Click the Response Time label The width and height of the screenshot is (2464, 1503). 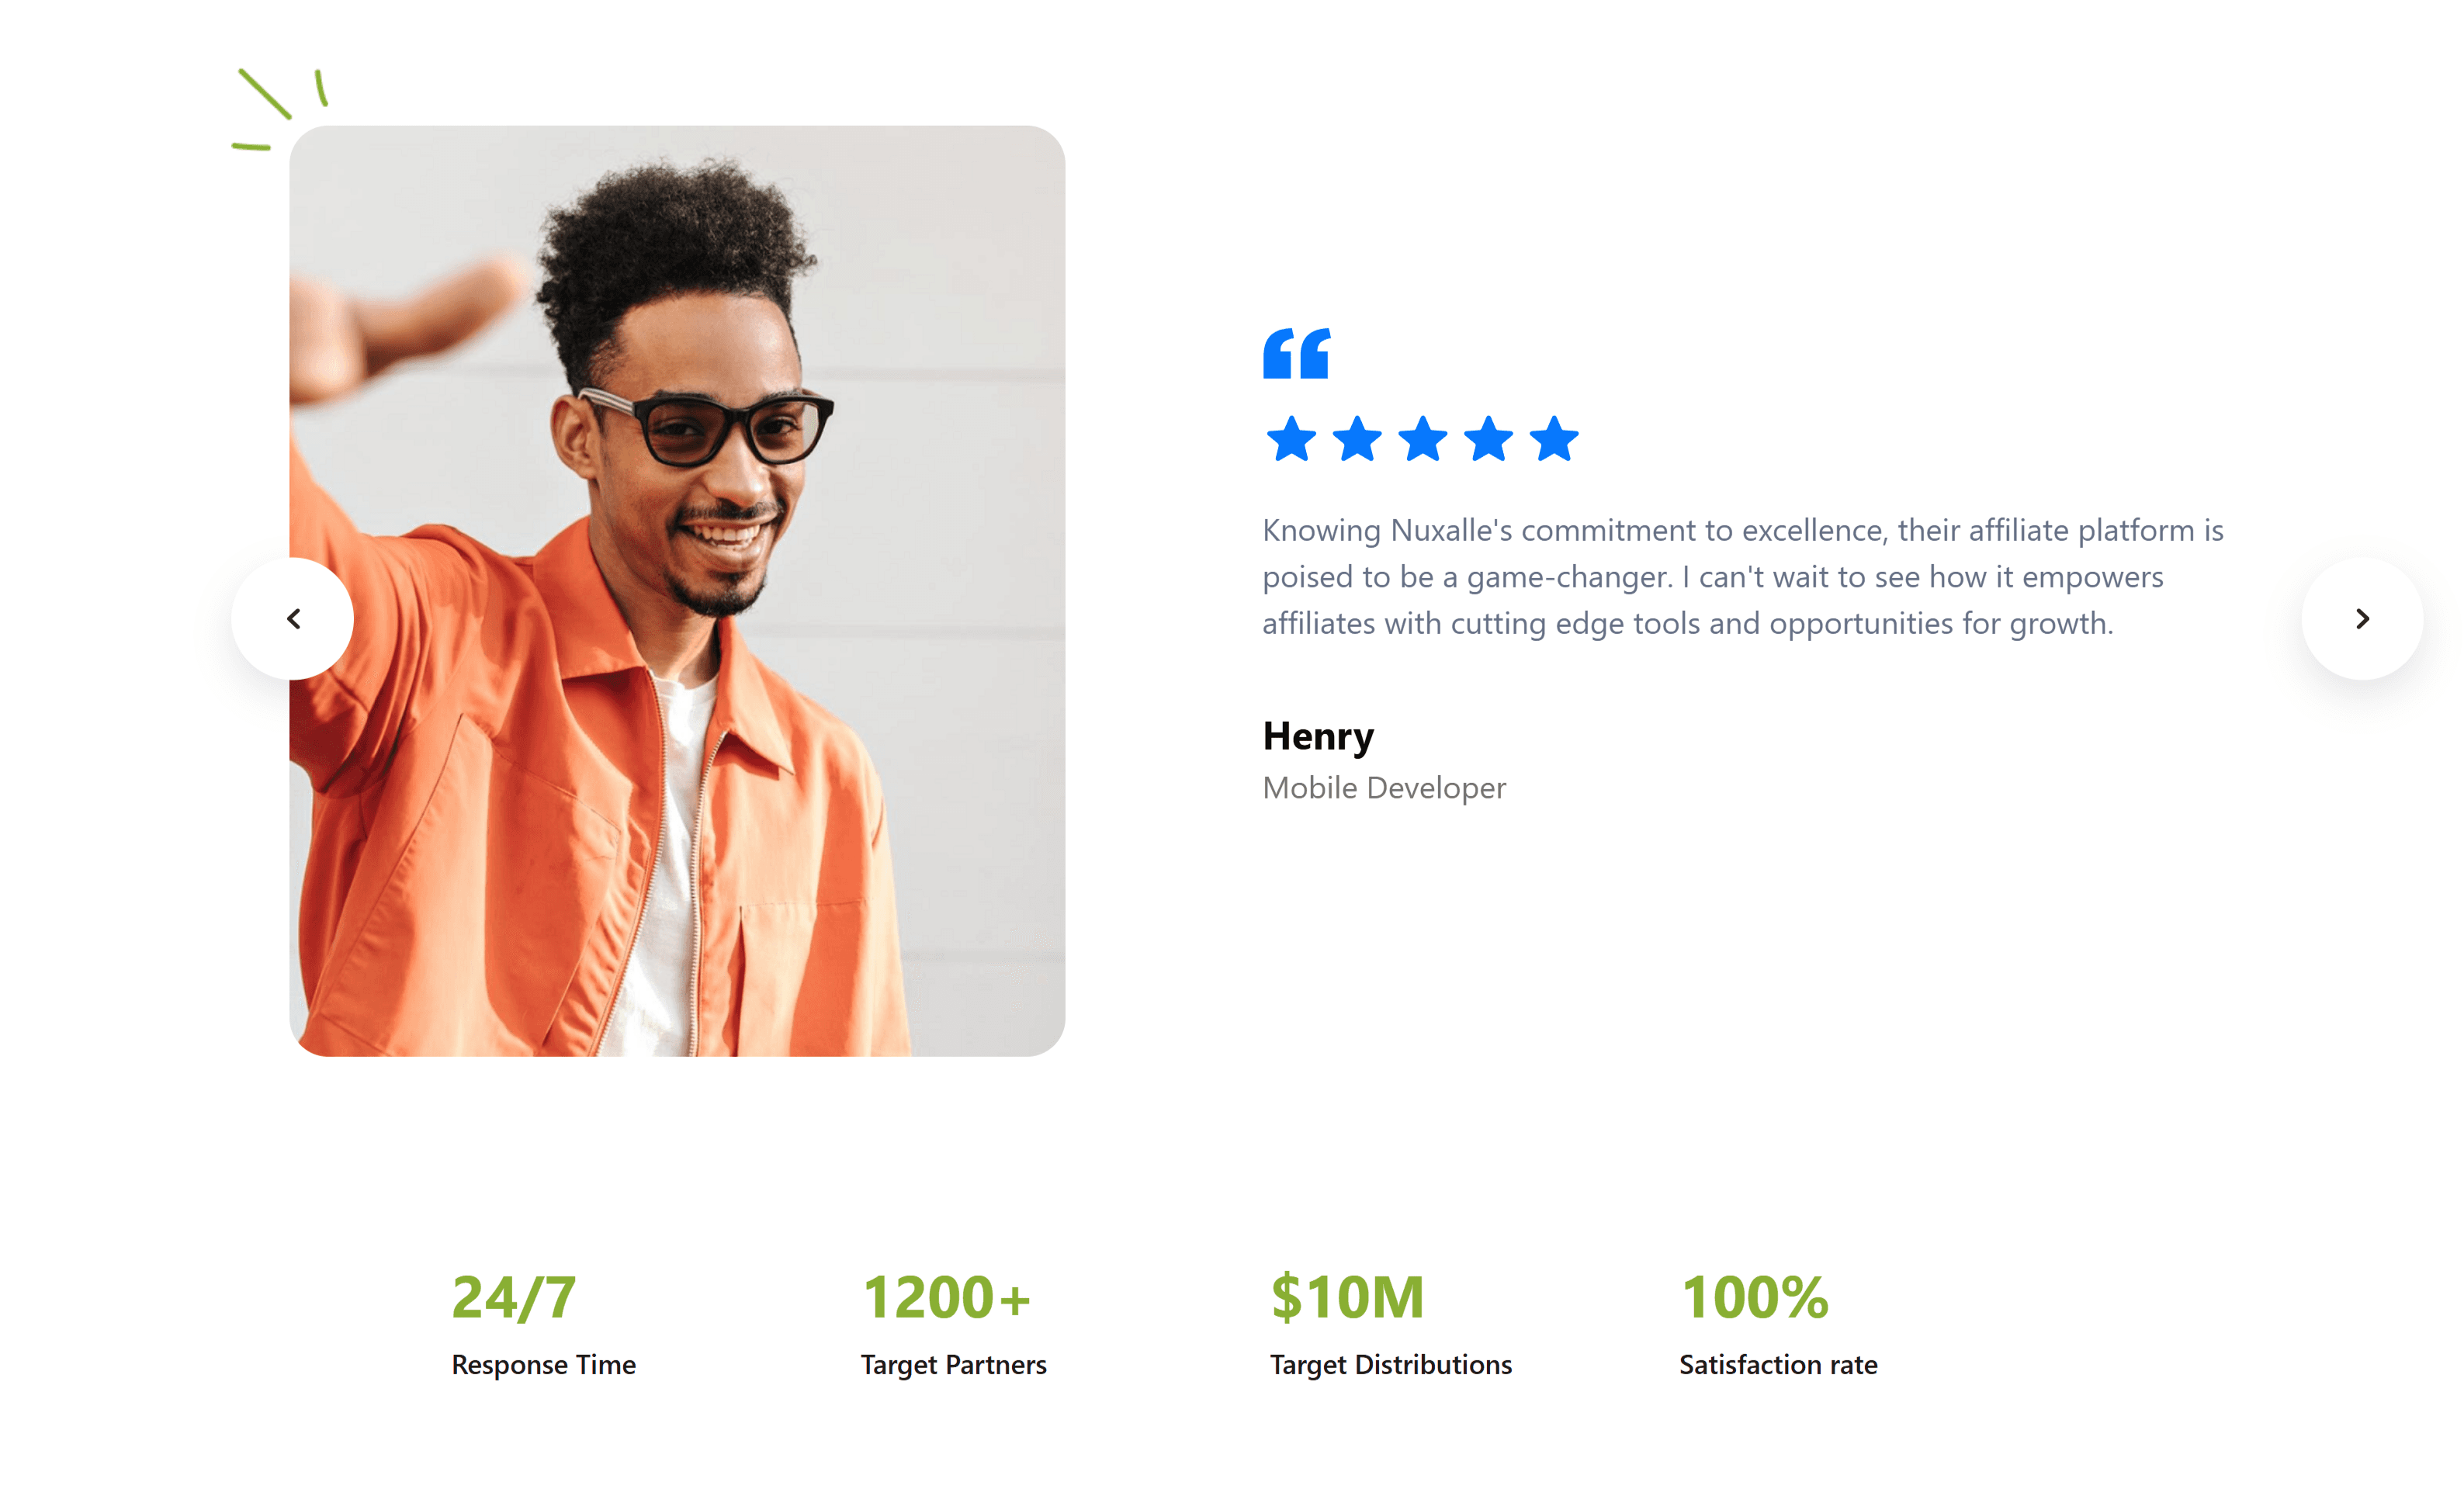(x=544, y=1365)
